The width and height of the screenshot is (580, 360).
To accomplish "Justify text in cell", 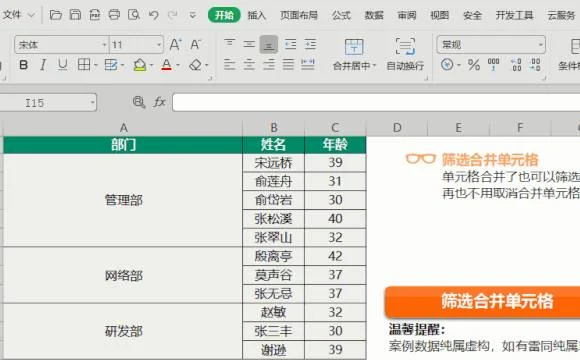I will (x=288, y=65).
